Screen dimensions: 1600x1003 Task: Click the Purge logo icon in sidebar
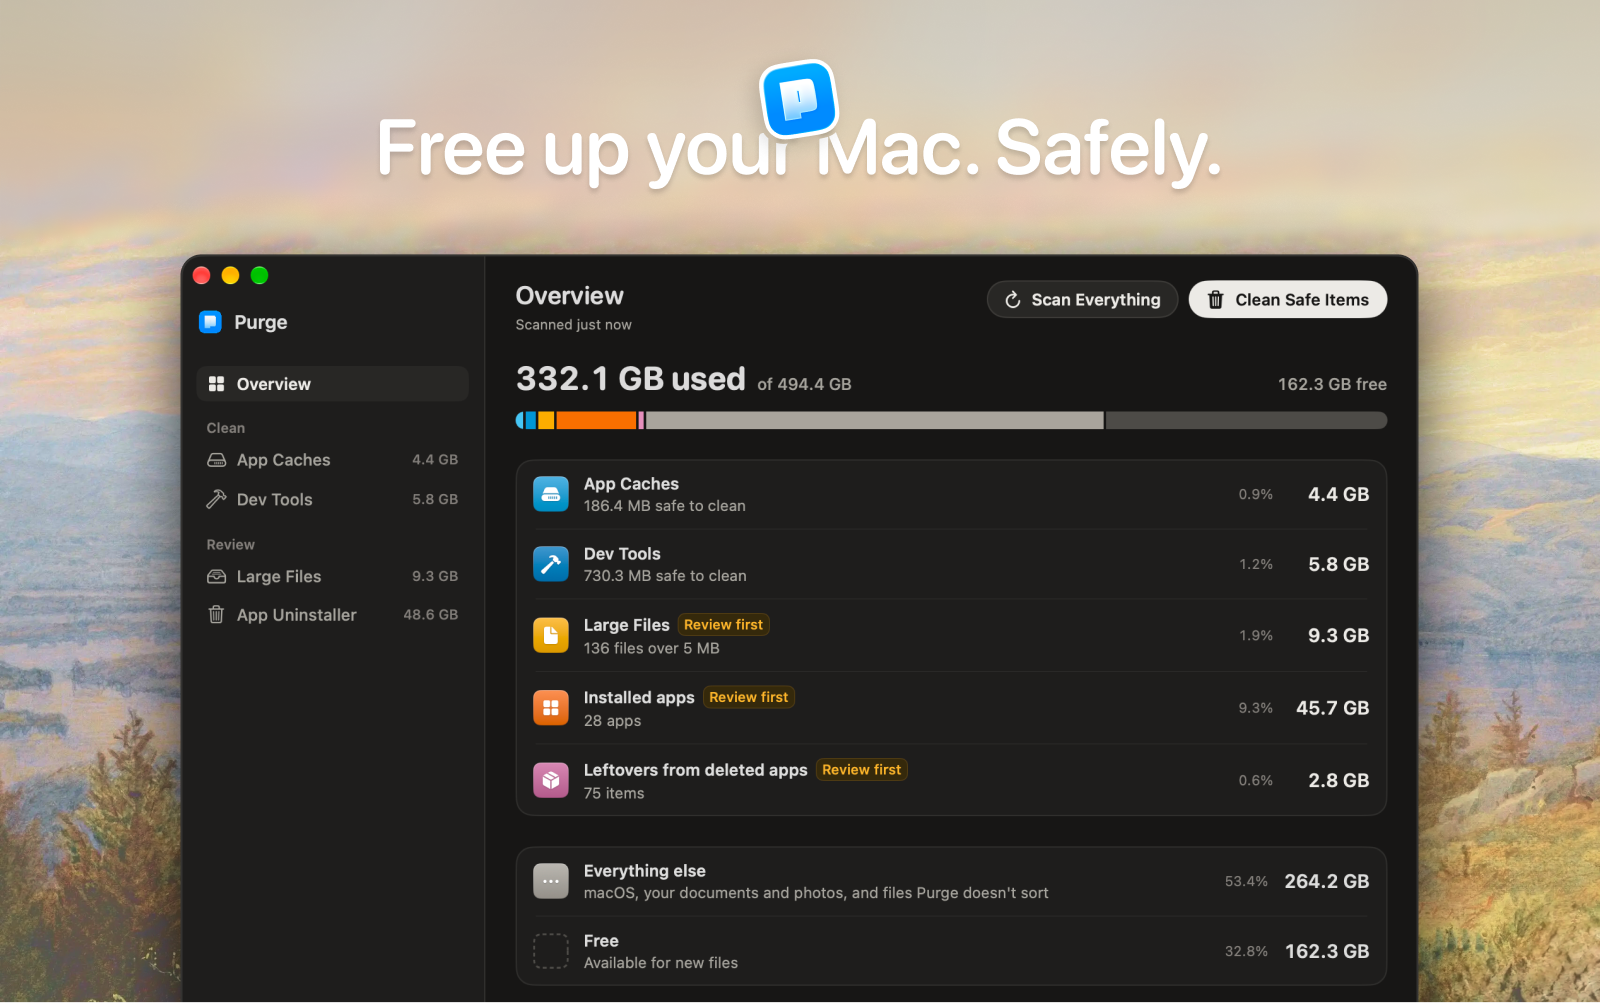(x=210, y=322)
